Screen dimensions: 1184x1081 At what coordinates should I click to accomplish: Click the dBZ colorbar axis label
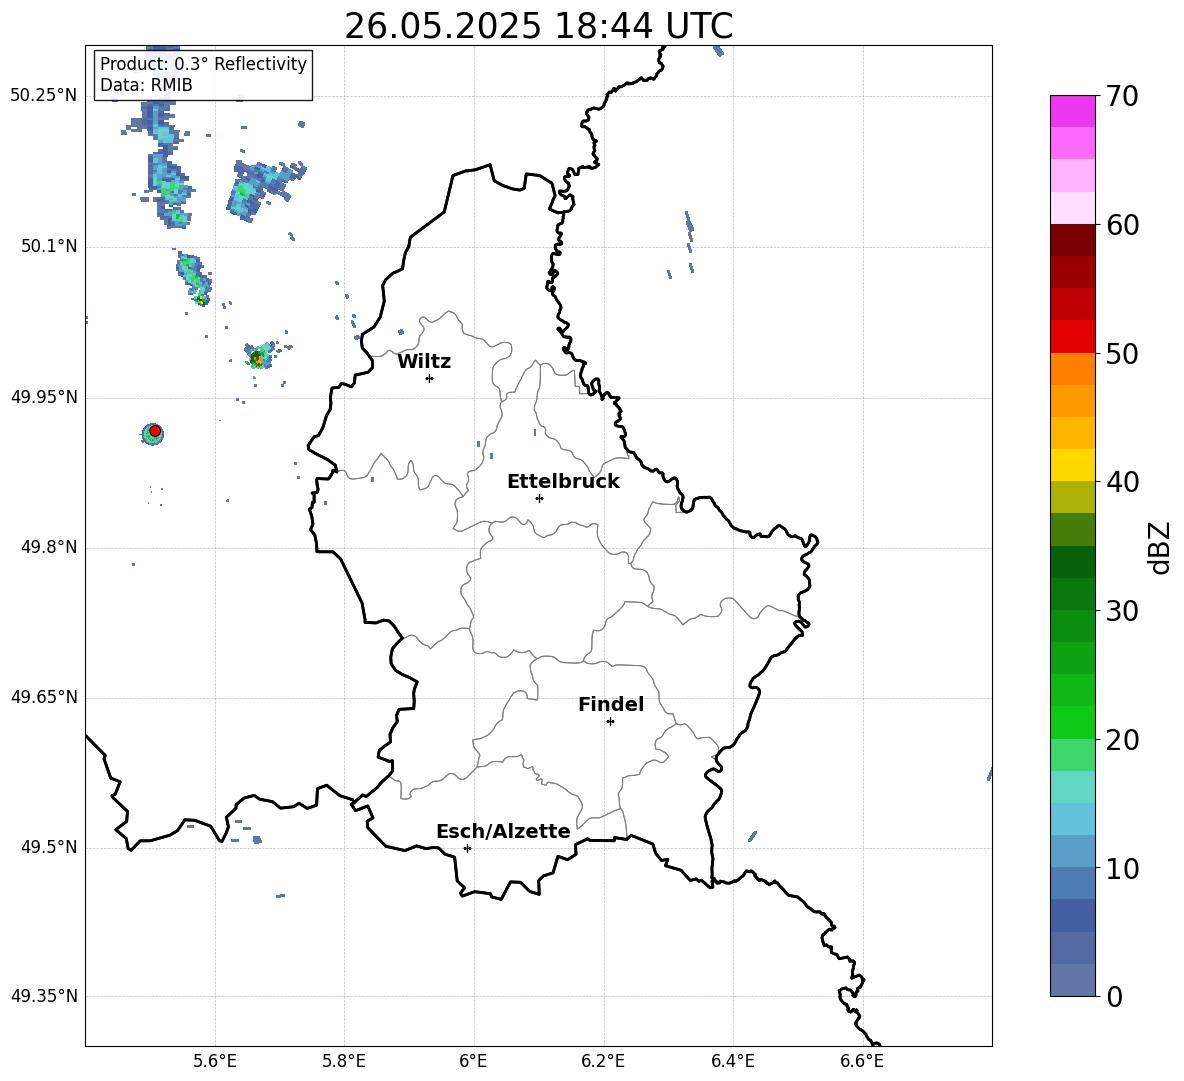[1160, 547]
